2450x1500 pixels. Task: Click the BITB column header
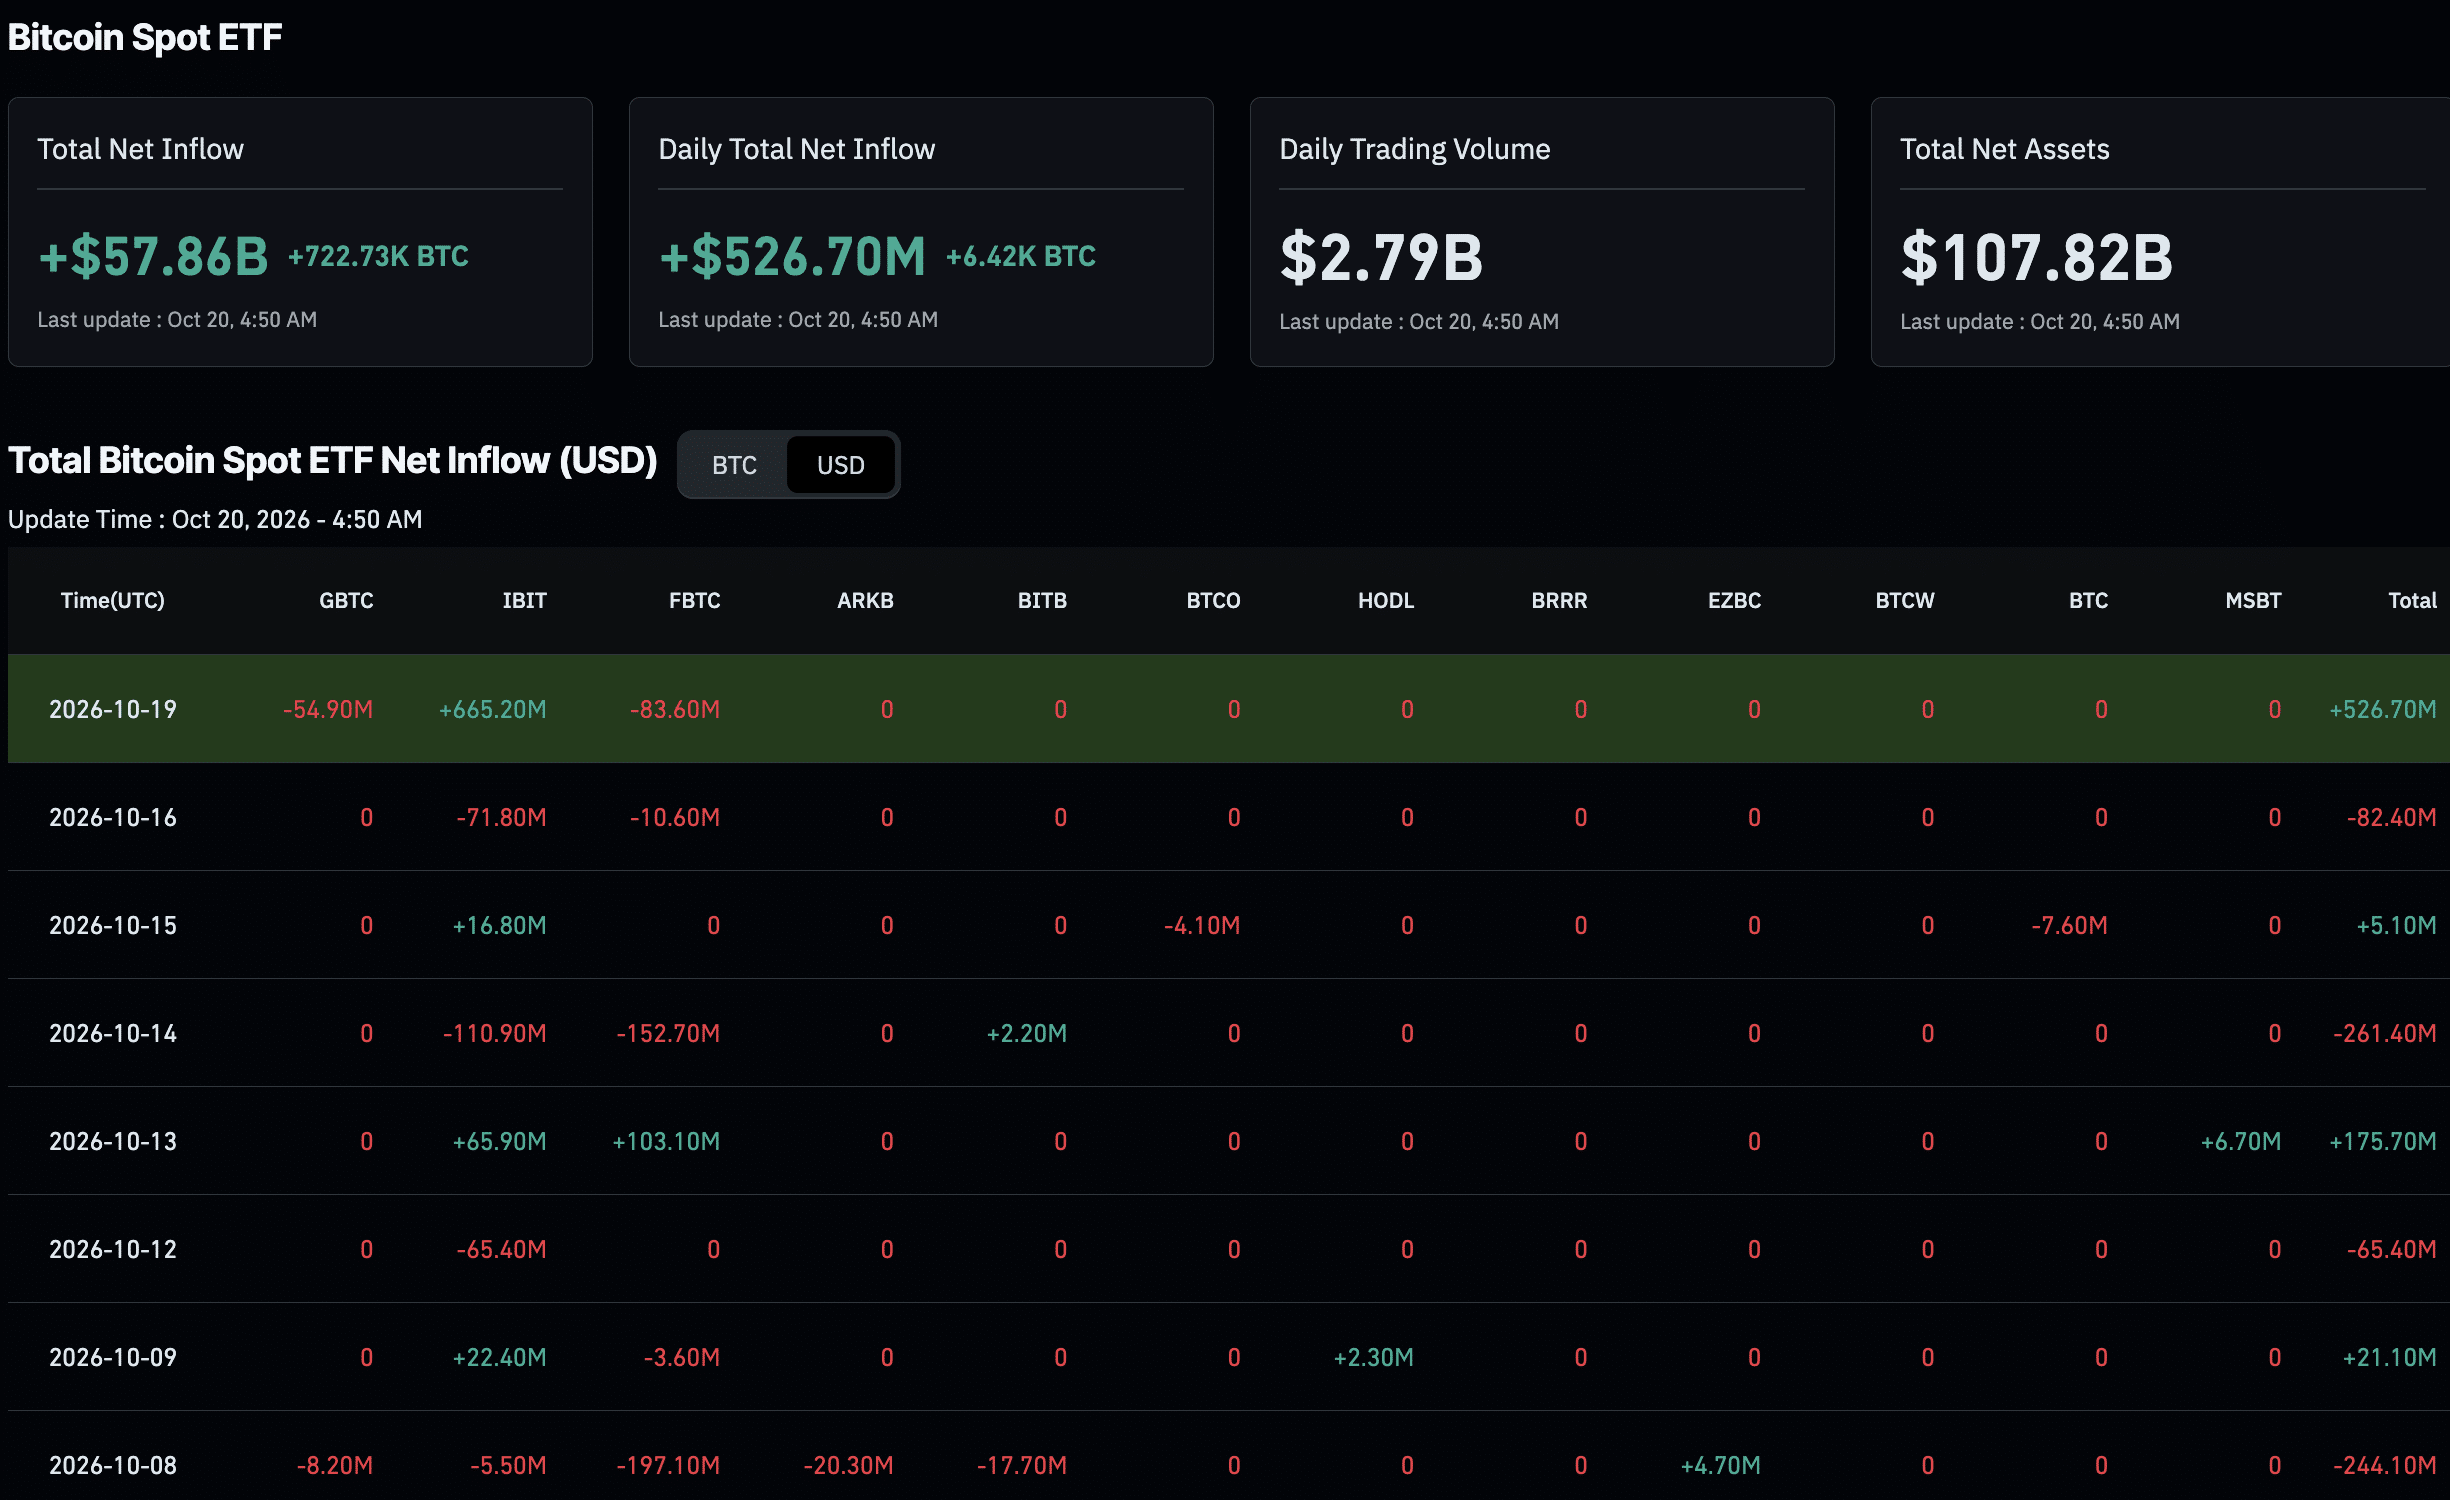point(1042,600)
